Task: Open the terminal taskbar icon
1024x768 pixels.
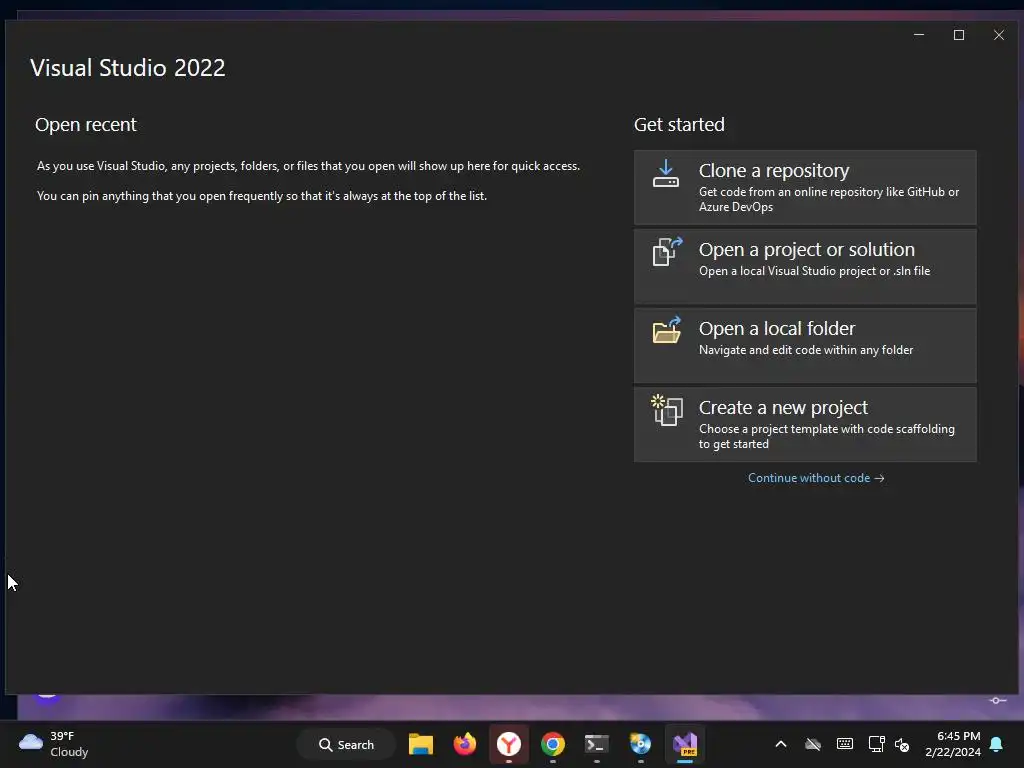Action: (596, 744)
